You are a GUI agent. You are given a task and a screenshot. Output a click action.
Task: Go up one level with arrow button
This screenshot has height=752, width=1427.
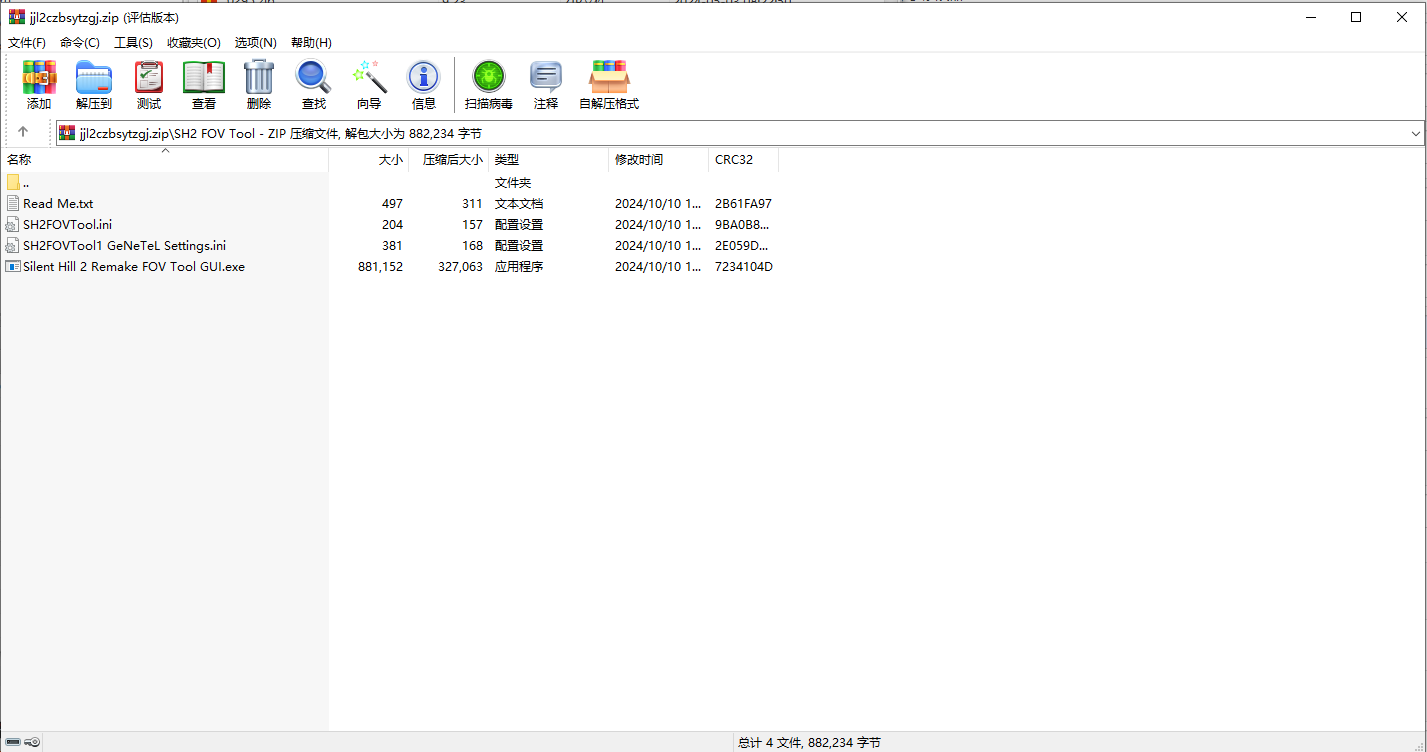pyautogui.click(x=23, y=132)
